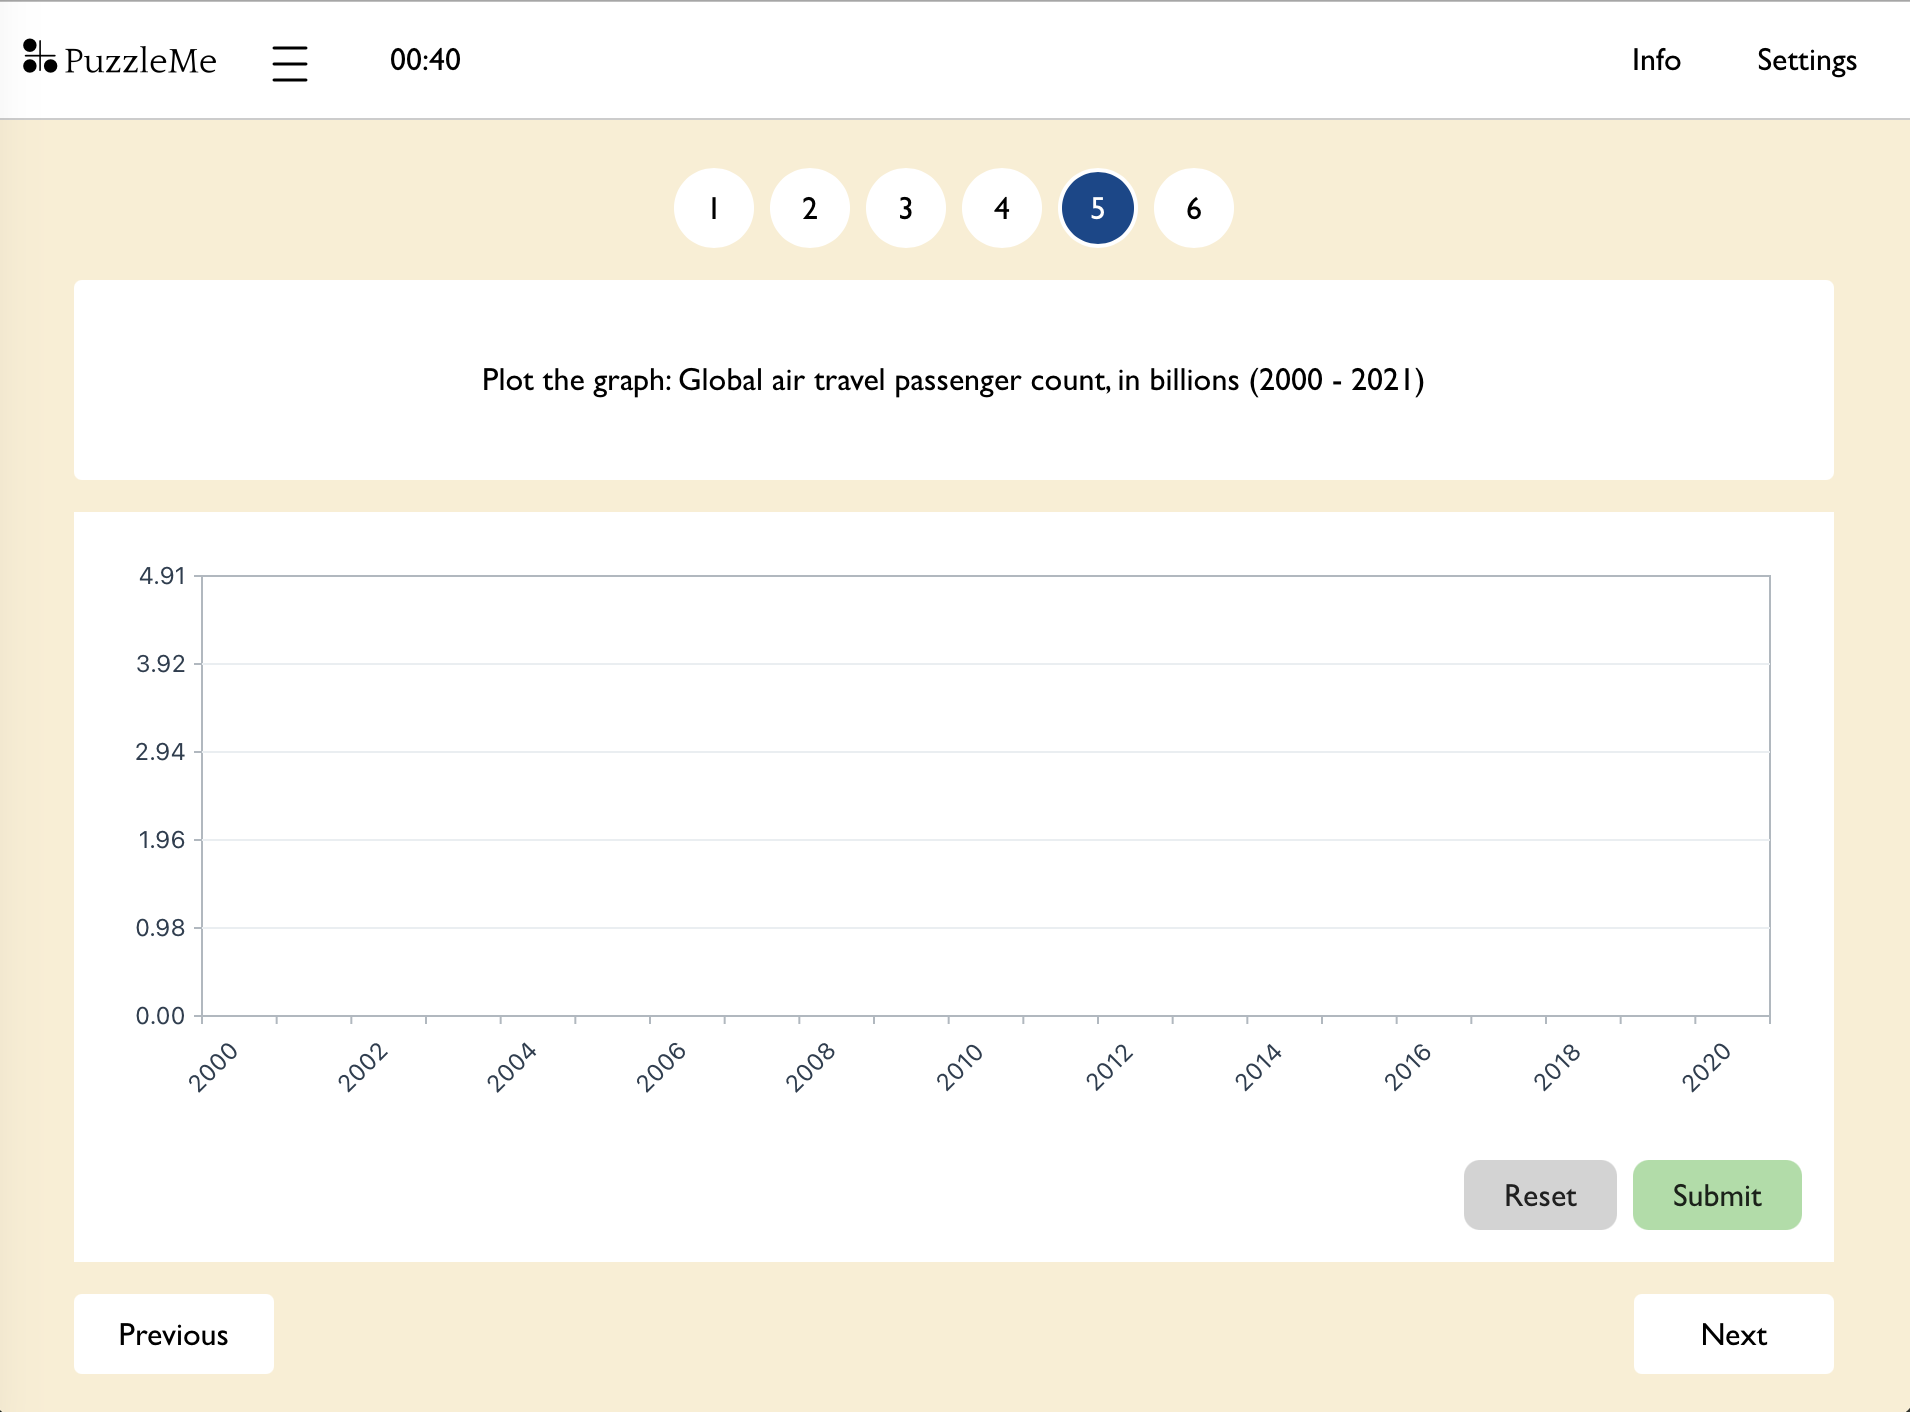Image resolution: width=1910 pixels, height=1412 pixels.
Task: Click the PuzzleMe logo icon
Action: [40, 58]
